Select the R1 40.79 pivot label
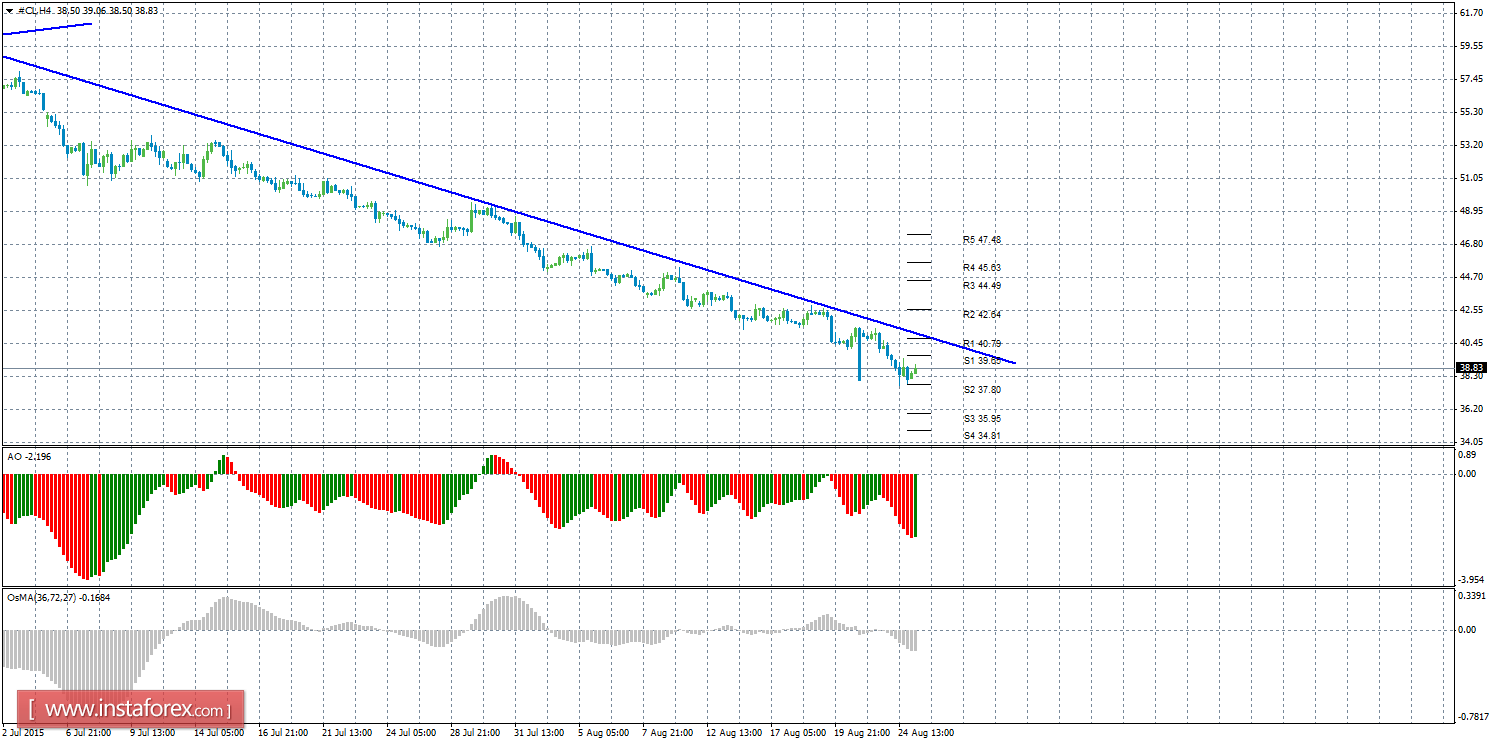 (982, 344)
